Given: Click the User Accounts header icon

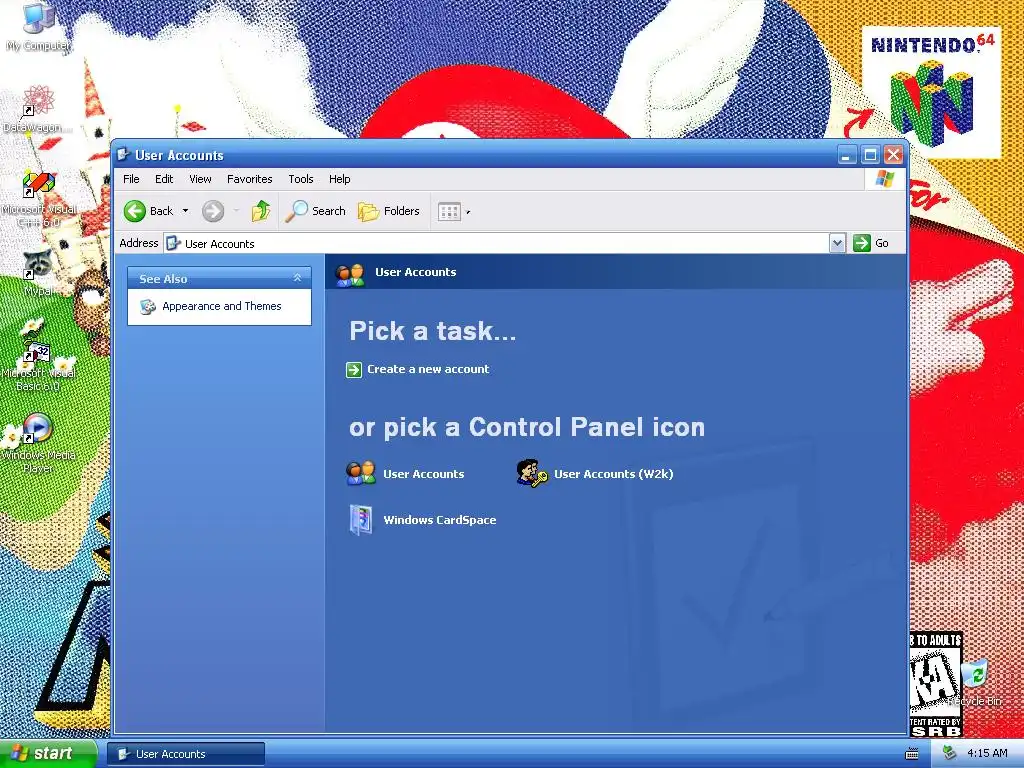Looking at the screenshot, I should coord(350,274).
